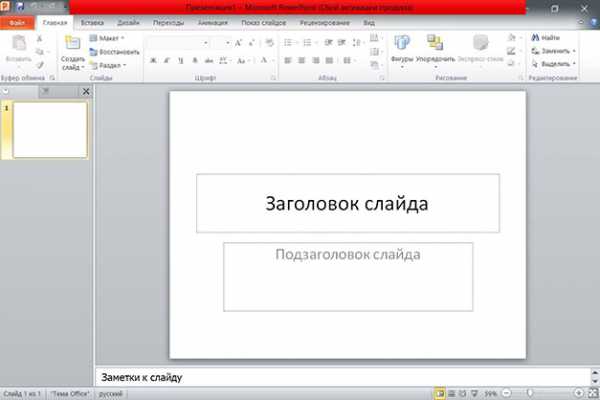Image resolution: width=600 pixels, height=400 pixels.
Task: Click the русский language button in status bar
Action: [109, 393]
